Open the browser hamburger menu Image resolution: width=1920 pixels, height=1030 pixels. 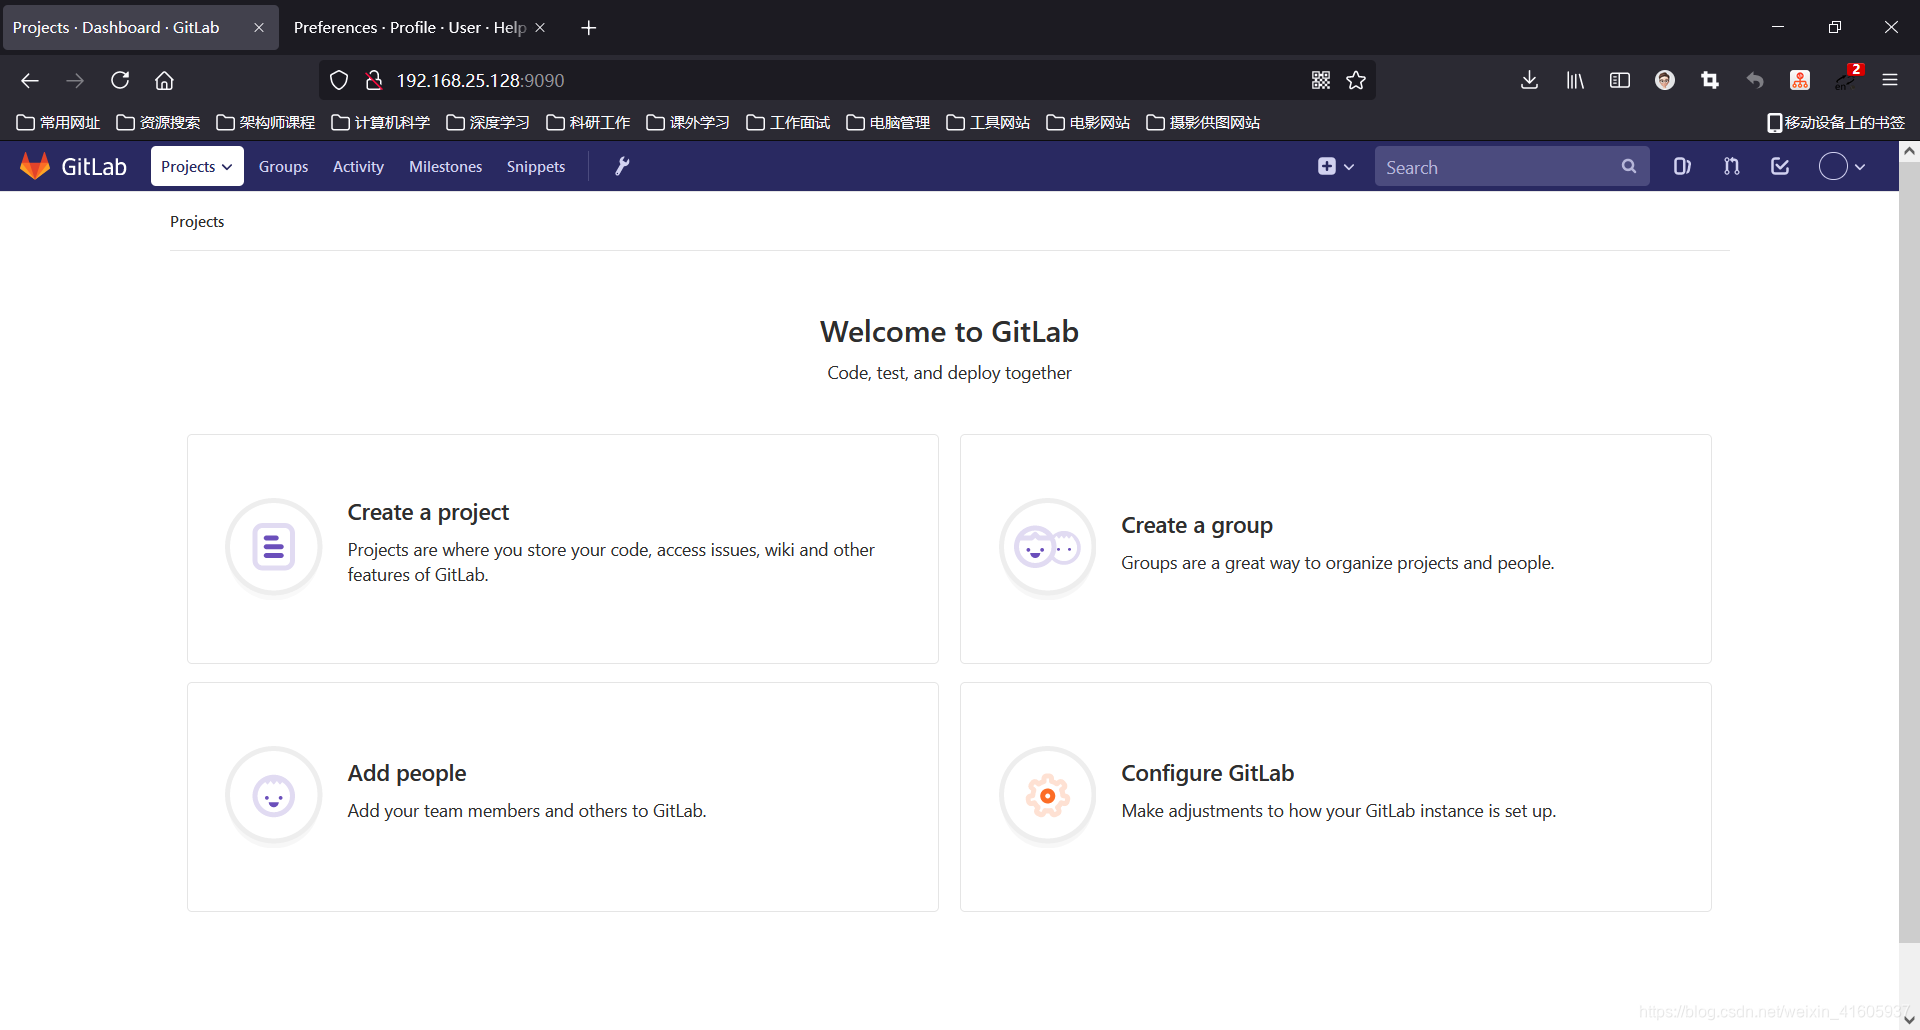tap(1890, 80)
